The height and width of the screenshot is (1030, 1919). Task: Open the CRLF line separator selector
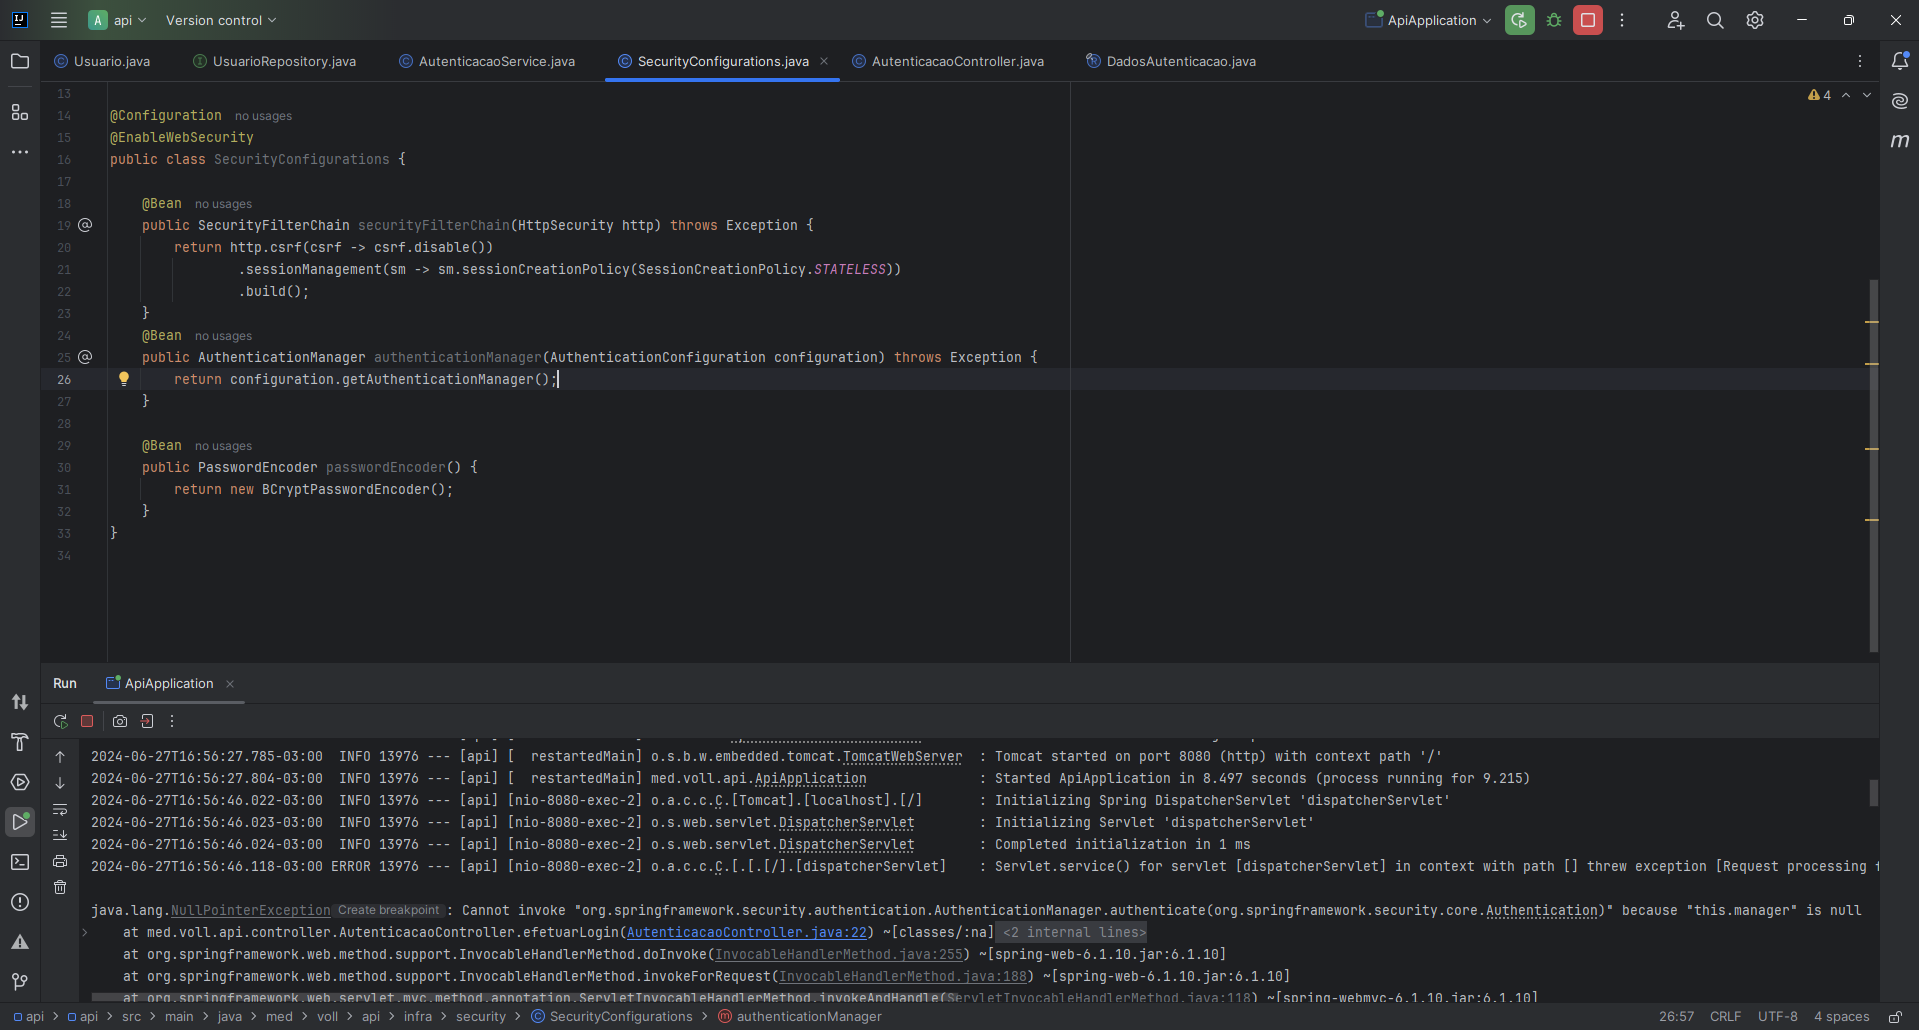click(1725, 1016)
